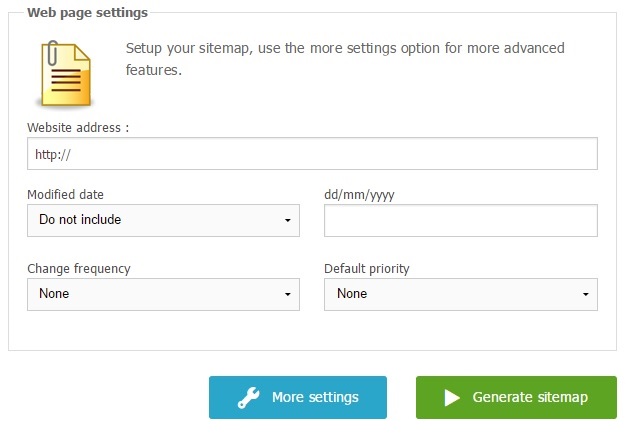Expand the Change frequency combo box
627x438 pixels.
point(163,294)
